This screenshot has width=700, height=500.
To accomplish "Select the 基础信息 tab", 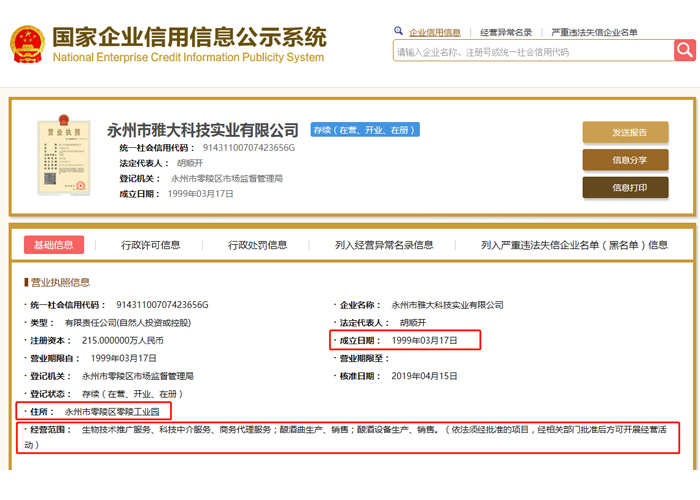I will (54, 245).
